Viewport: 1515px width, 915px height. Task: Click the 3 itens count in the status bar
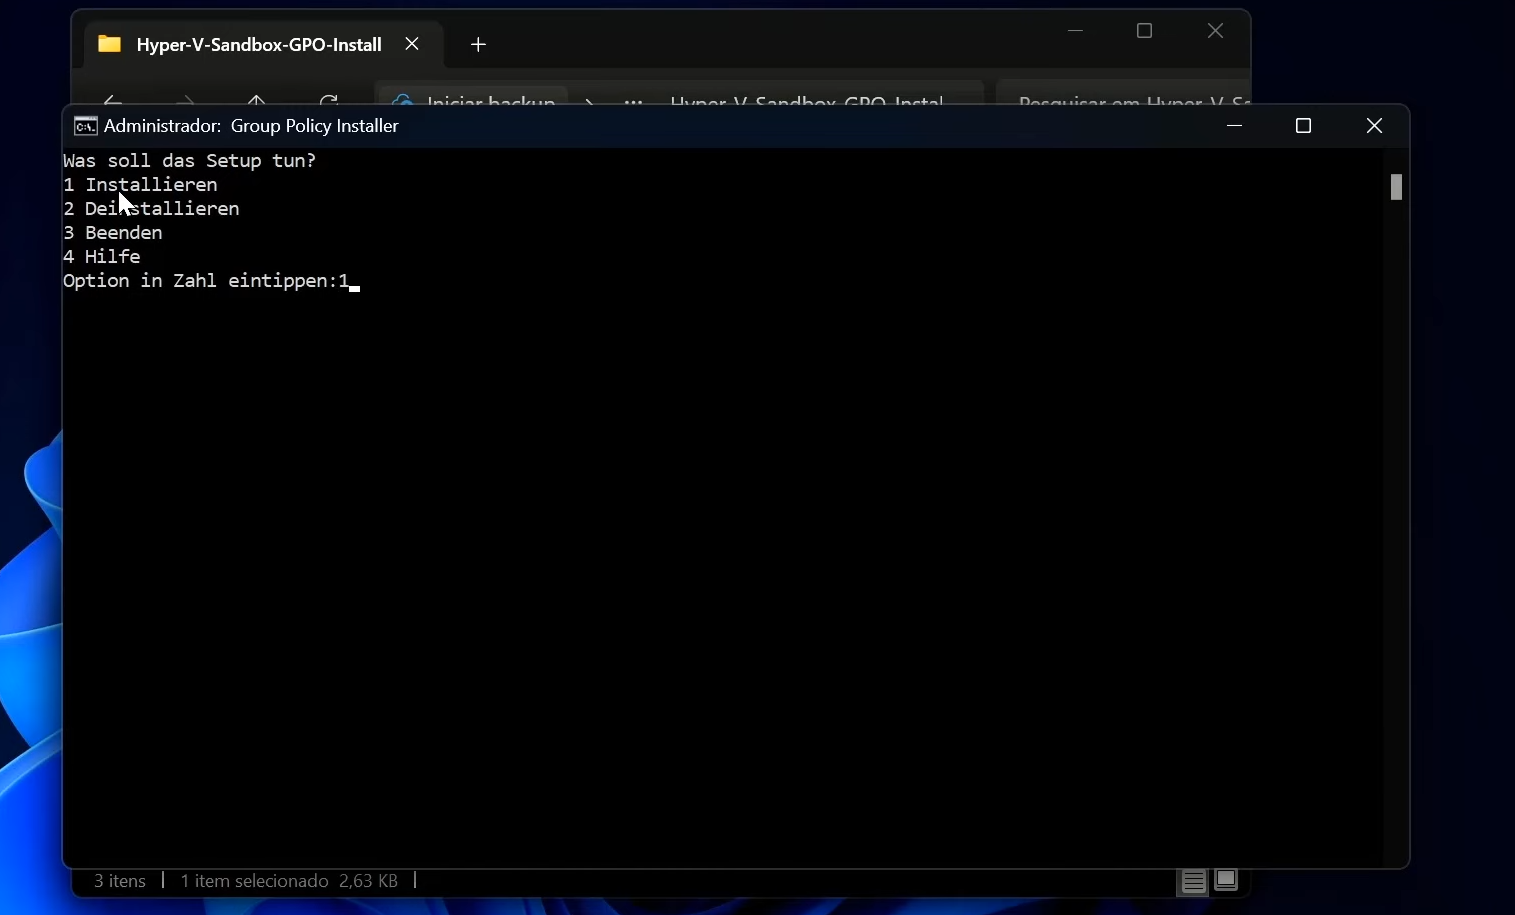click(118, 881)
